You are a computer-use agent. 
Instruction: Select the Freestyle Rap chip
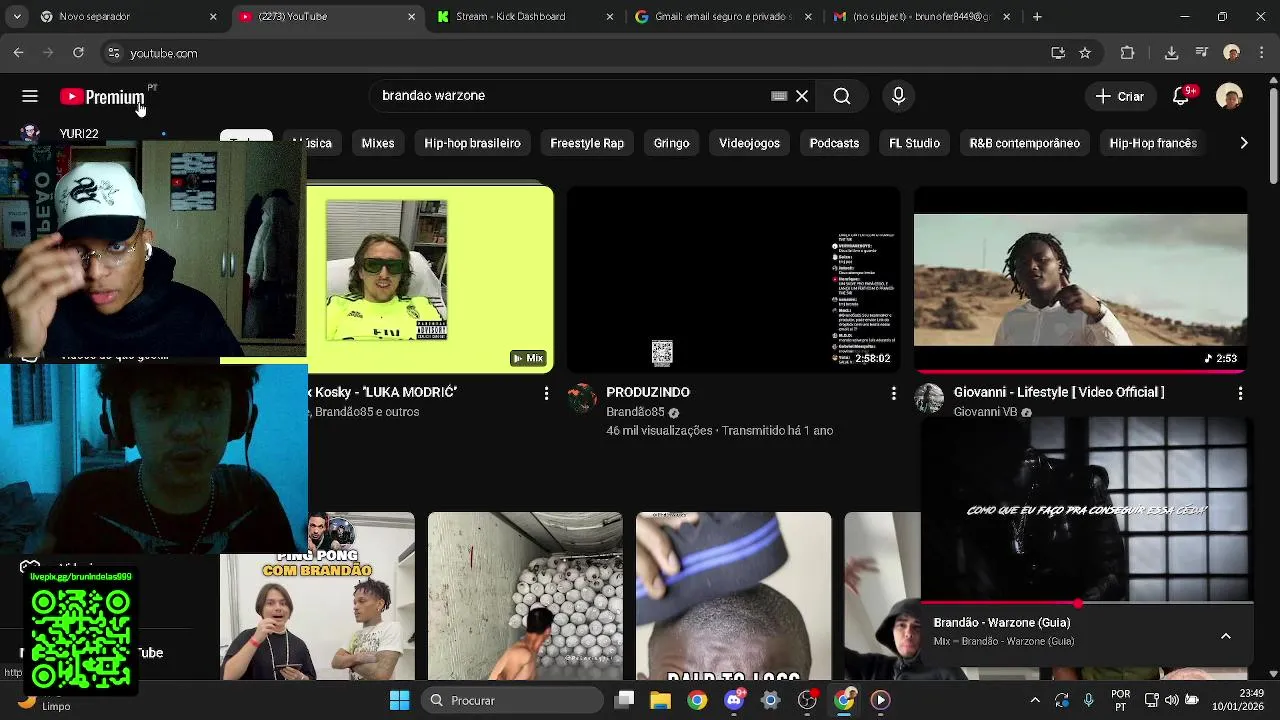point(587,143)
